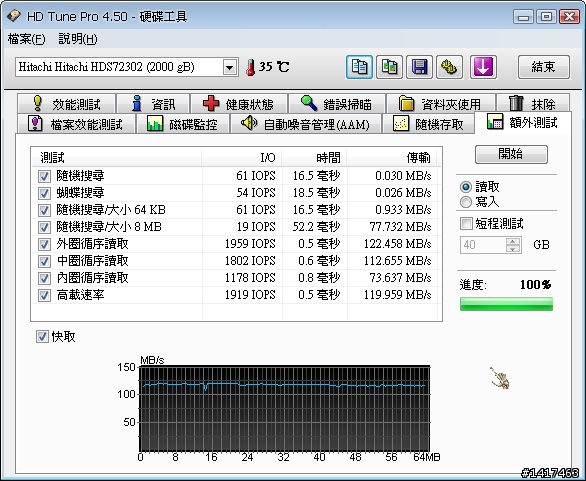Click the 52.2 毫秒 time value
This screenshot has height=481, width=586.
pos(316,227)
